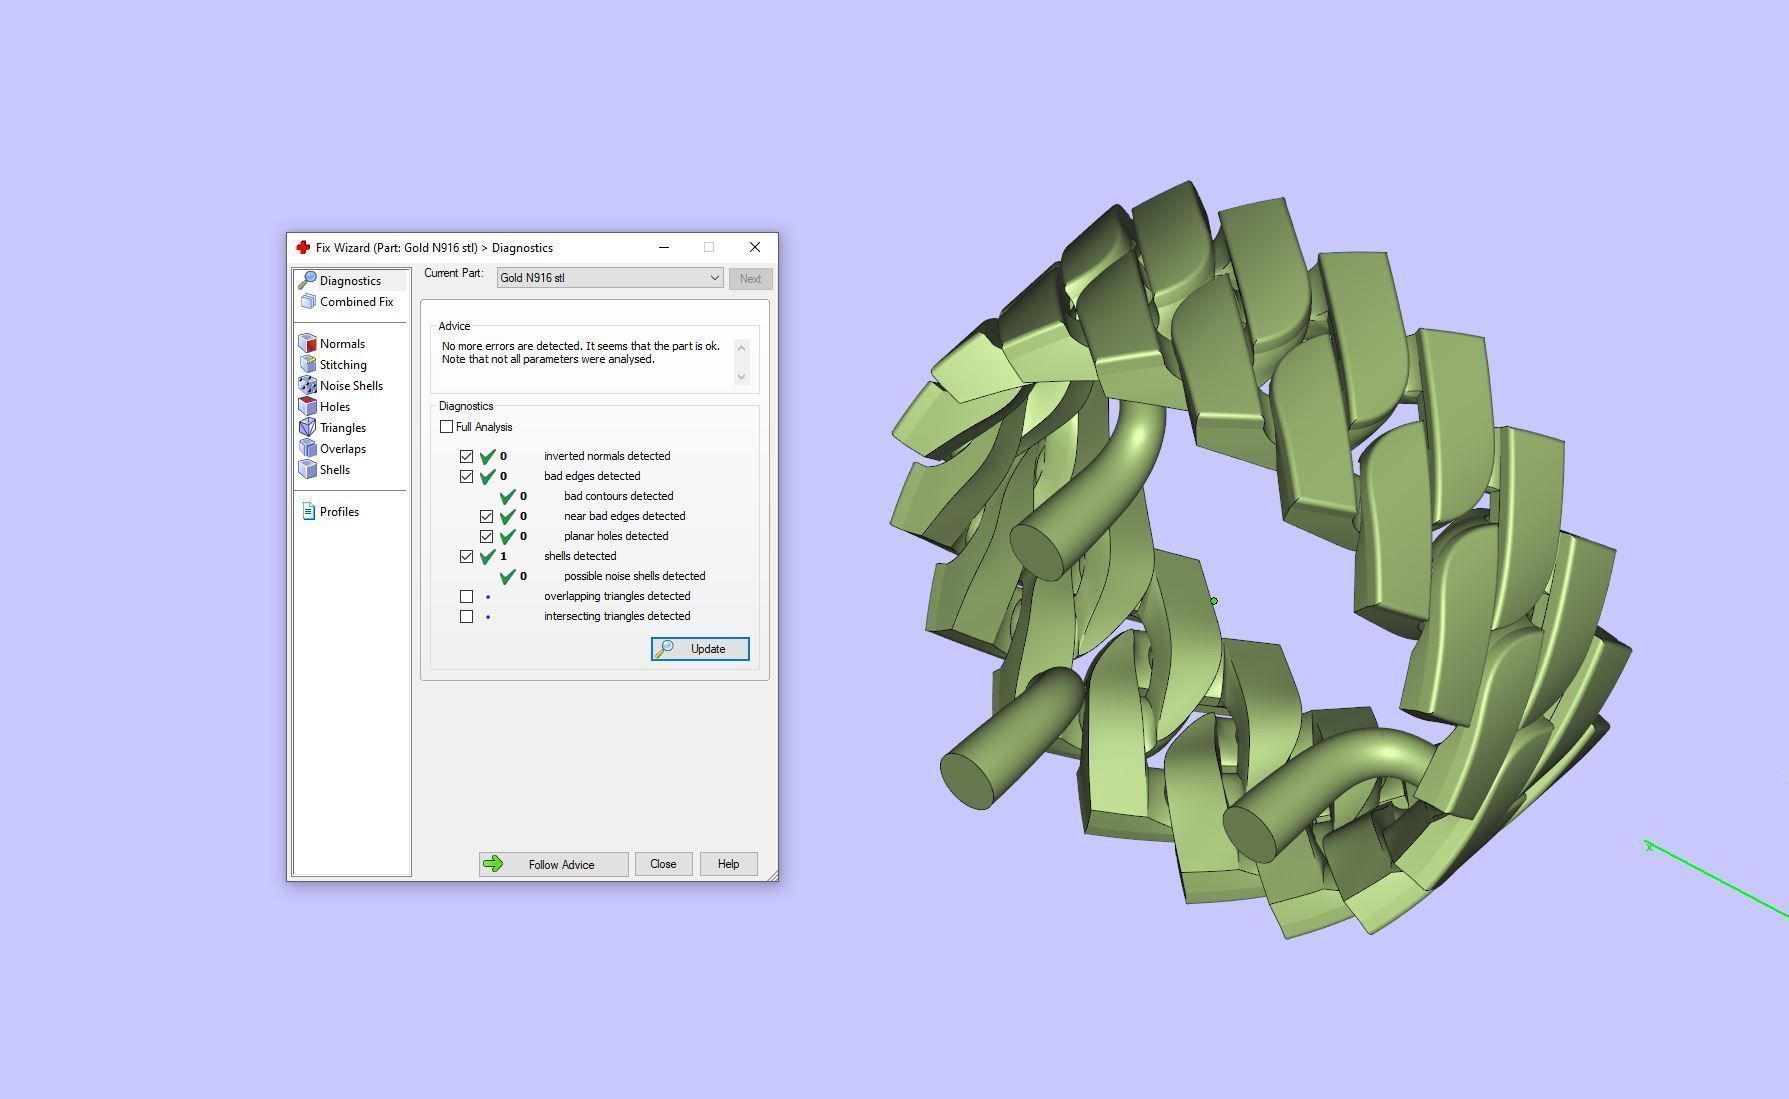Click the Follow Advice button
The width and height of the screenshot is (1789, 1099).
pos(553,865)
